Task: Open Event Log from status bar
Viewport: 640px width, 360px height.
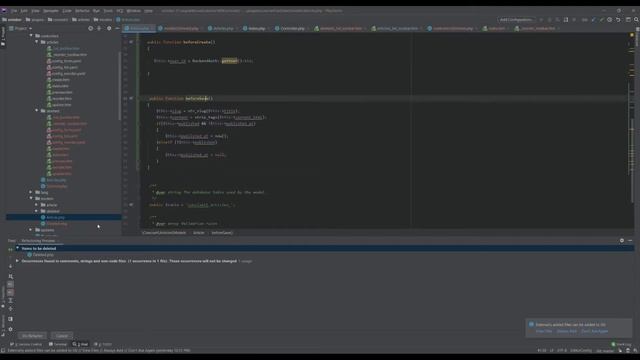Action: pyautogui.click(x=621, y=344)
